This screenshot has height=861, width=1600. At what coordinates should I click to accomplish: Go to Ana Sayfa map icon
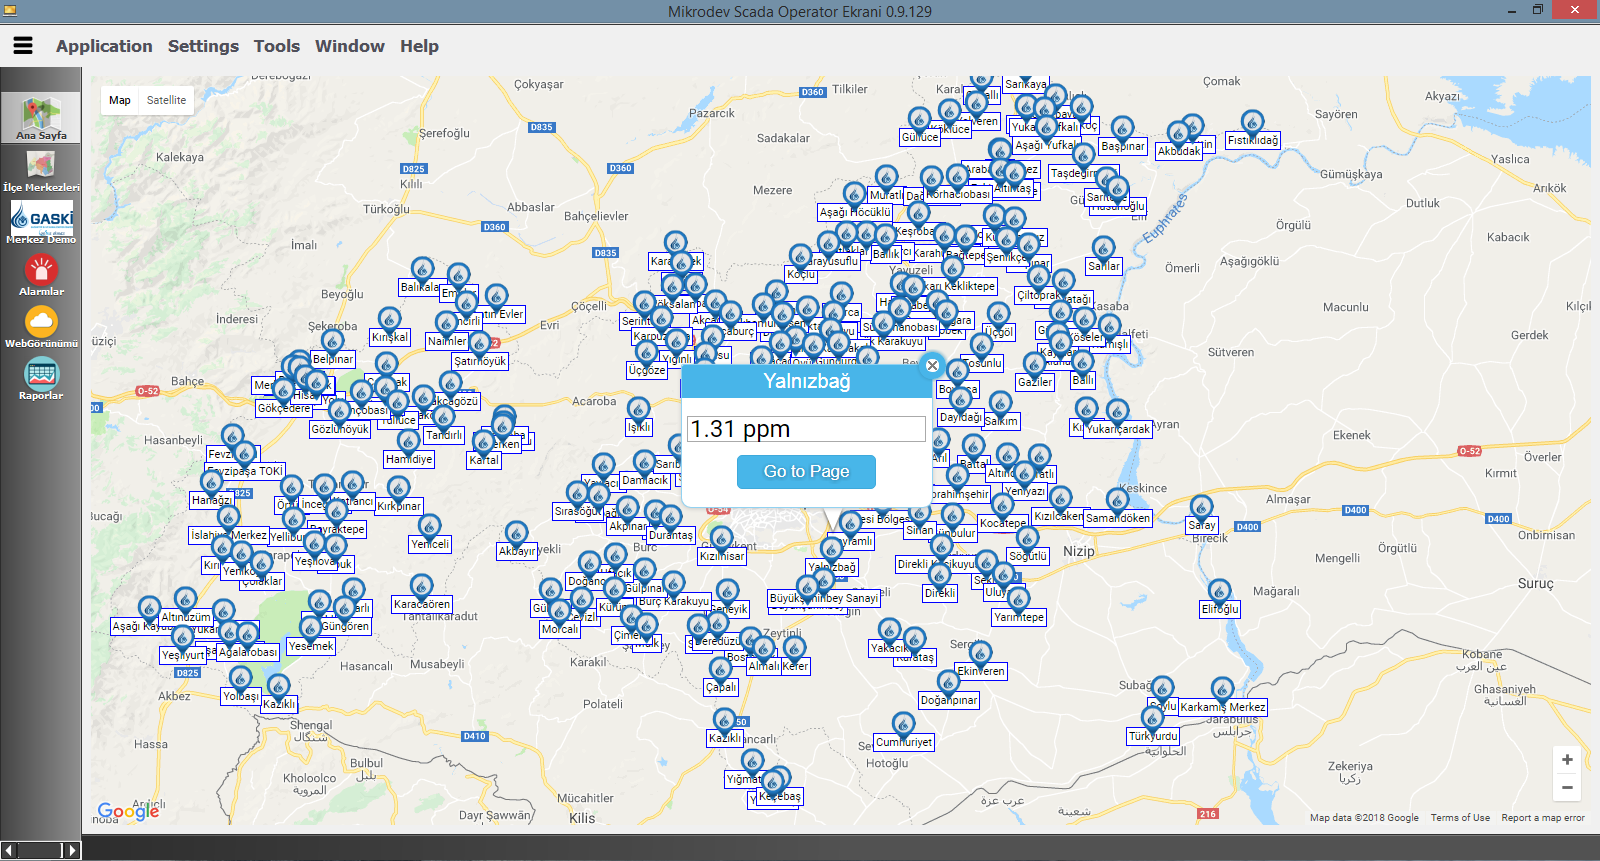tap(41, 118)
